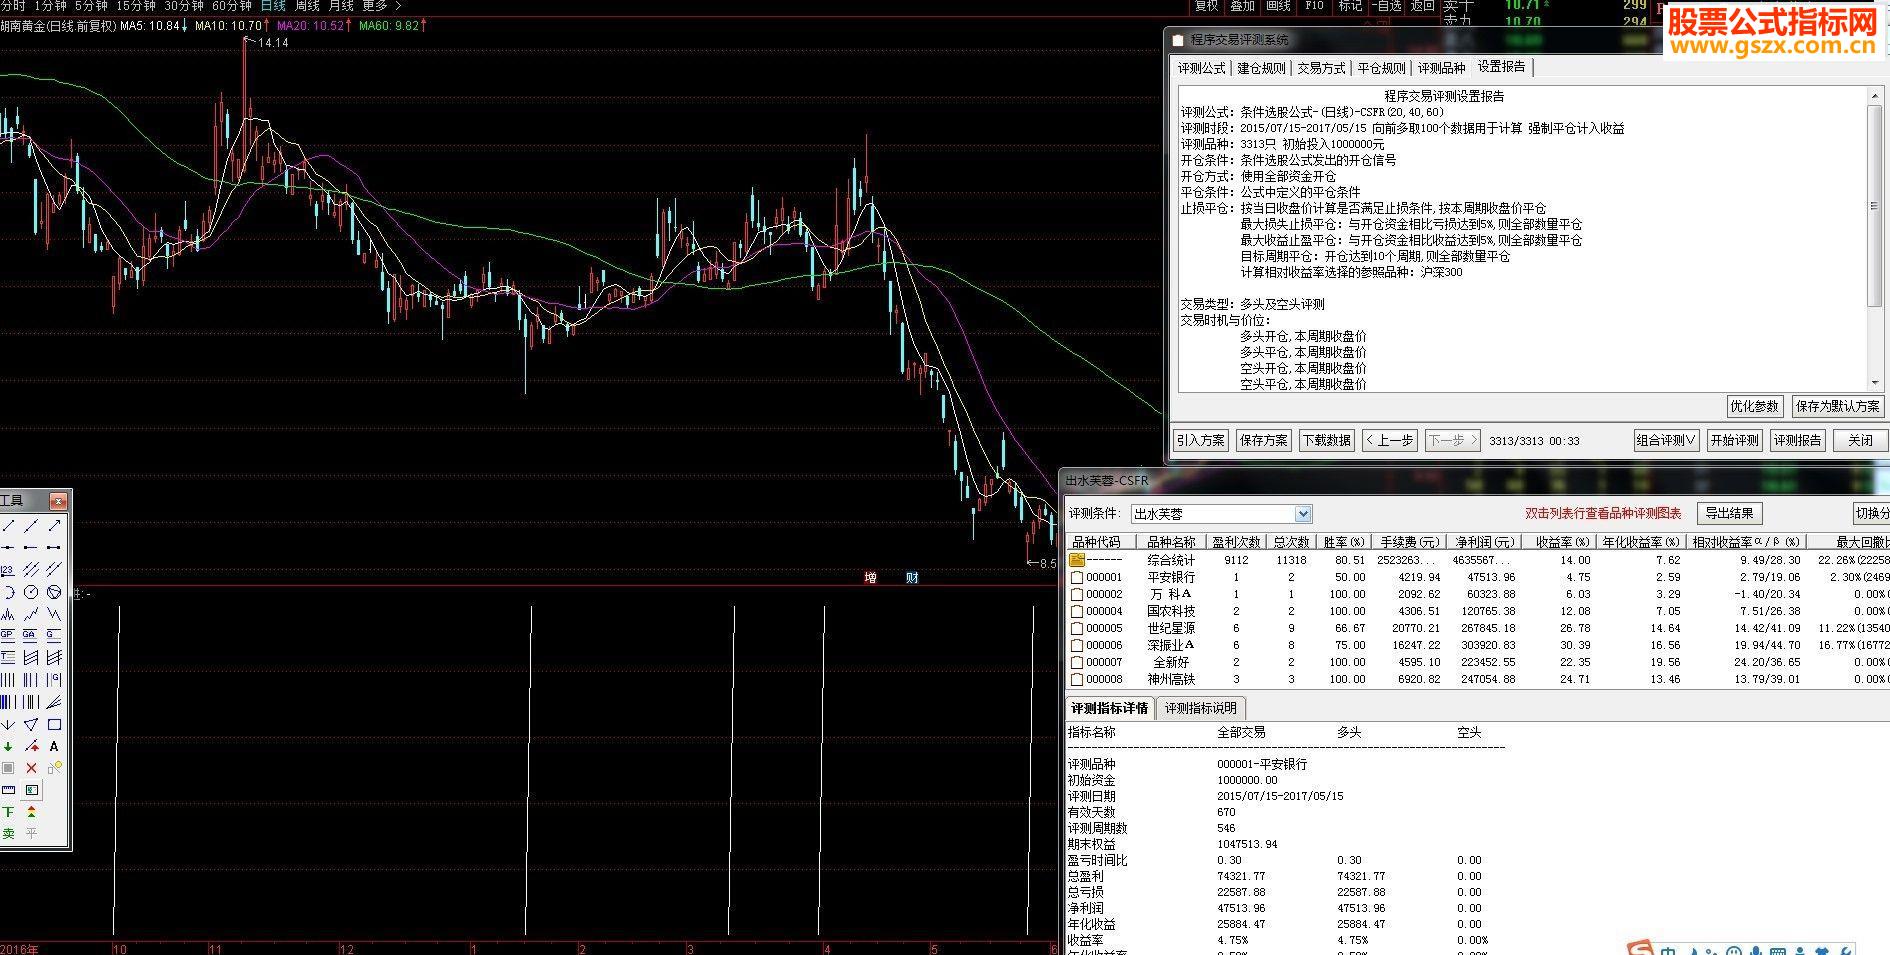Click the 下载数据 button

[x=1327, y=440]
